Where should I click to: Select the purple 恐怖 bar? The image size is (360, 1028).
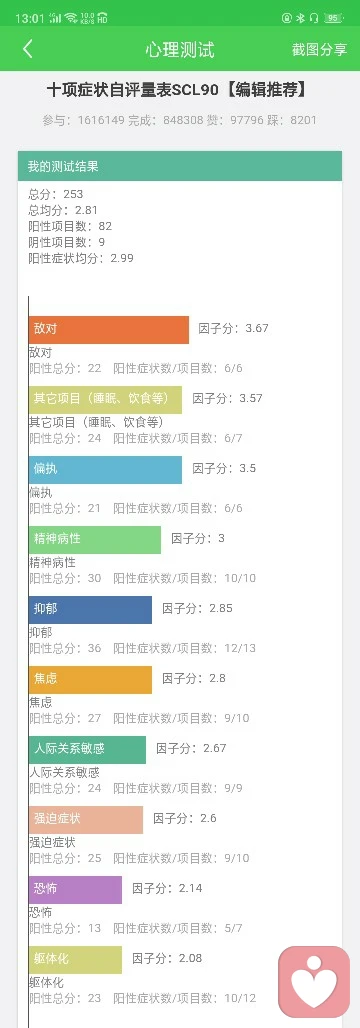[x=75, y=890]
